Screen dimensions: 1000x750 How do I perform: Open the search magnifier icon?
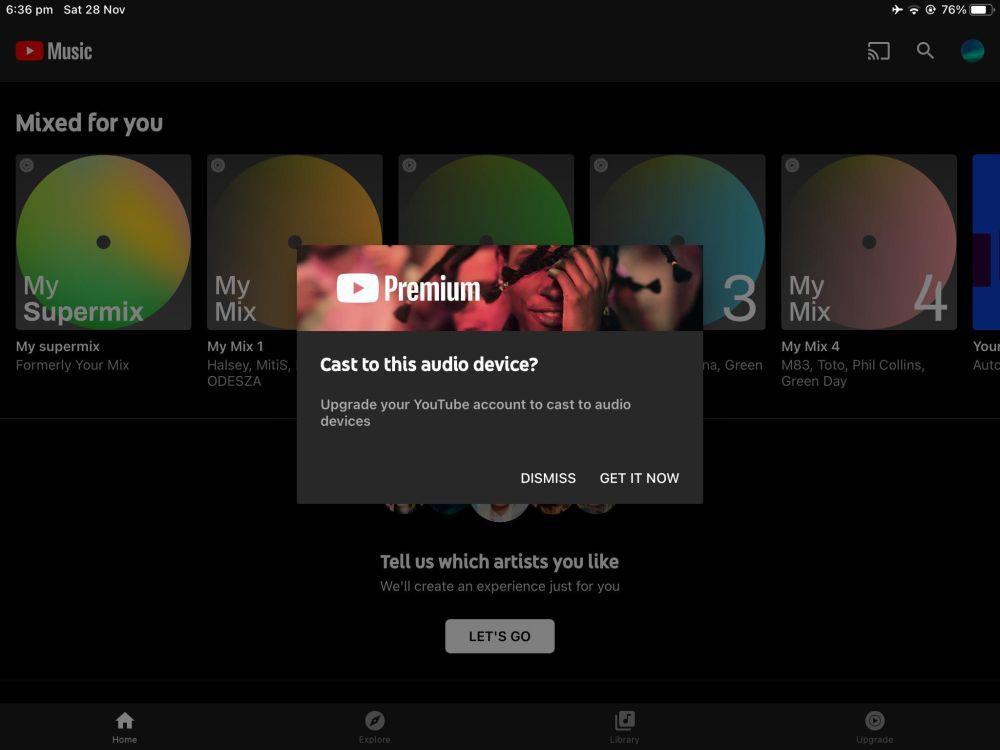tap(925, 51)
